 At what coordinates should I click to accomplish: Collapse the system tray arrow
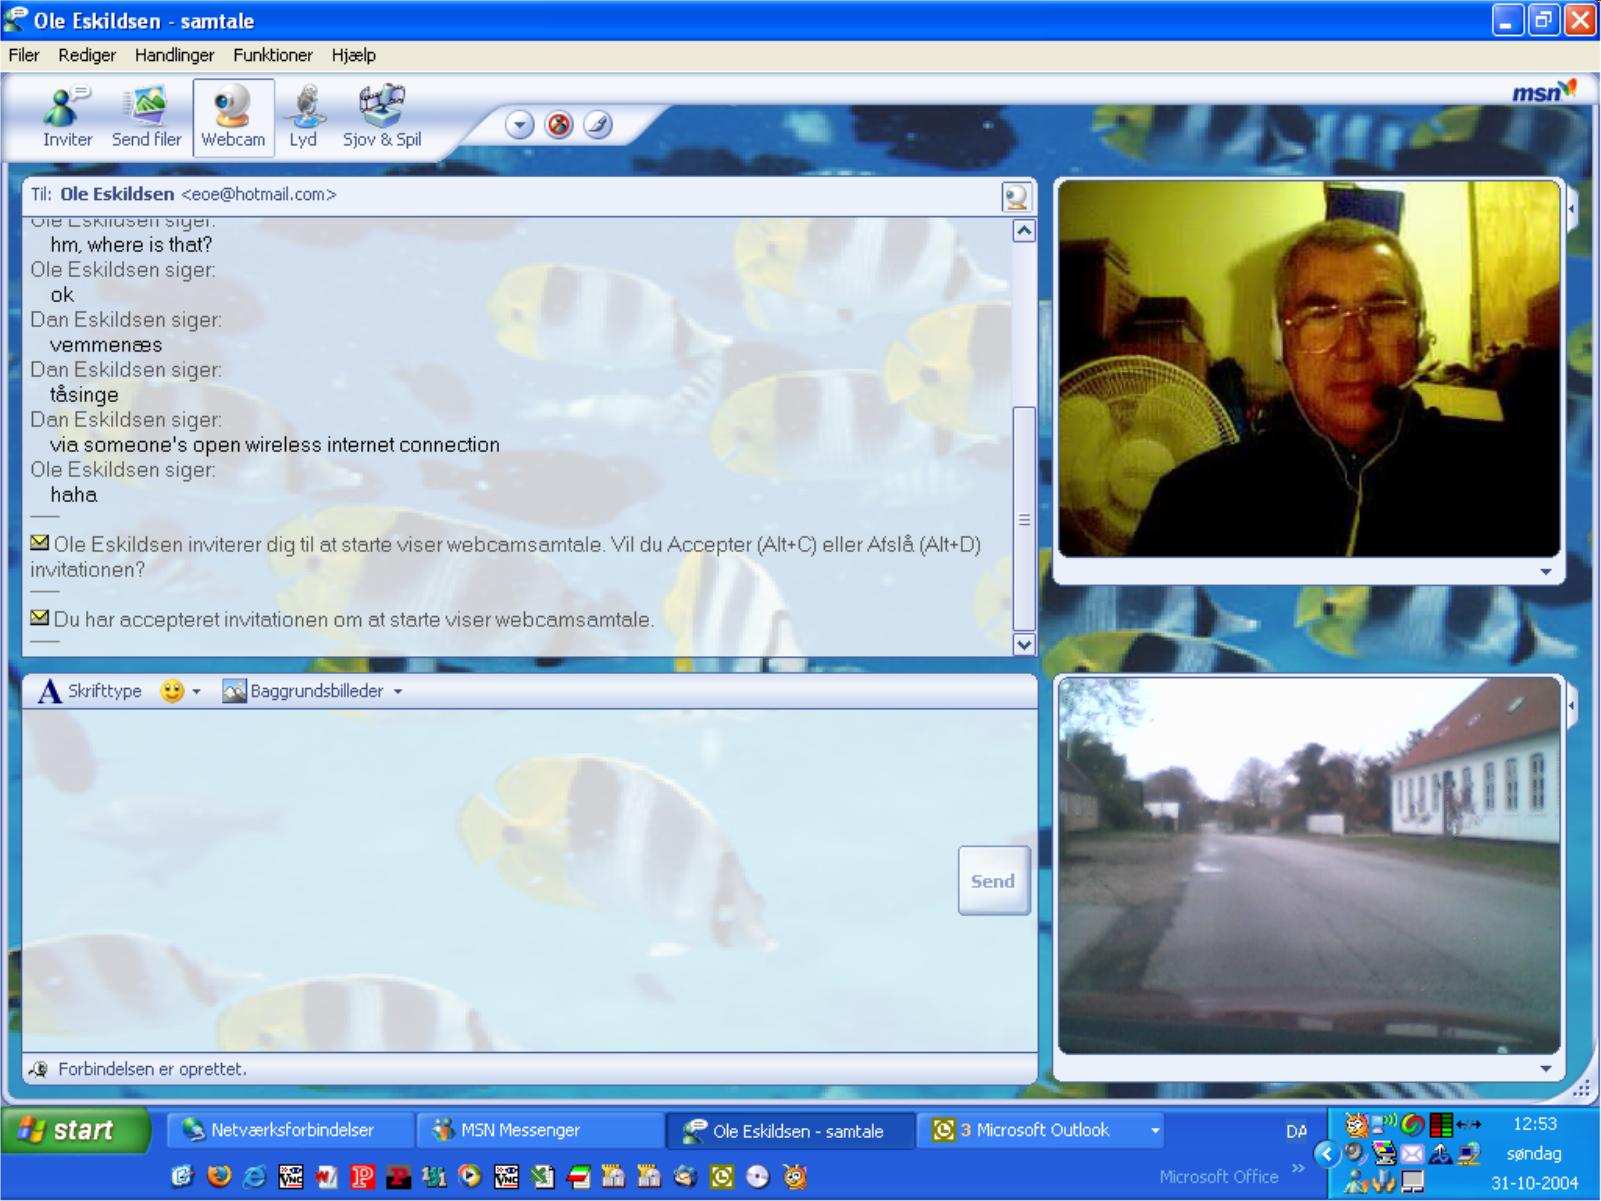[x=1327, y=1154]
